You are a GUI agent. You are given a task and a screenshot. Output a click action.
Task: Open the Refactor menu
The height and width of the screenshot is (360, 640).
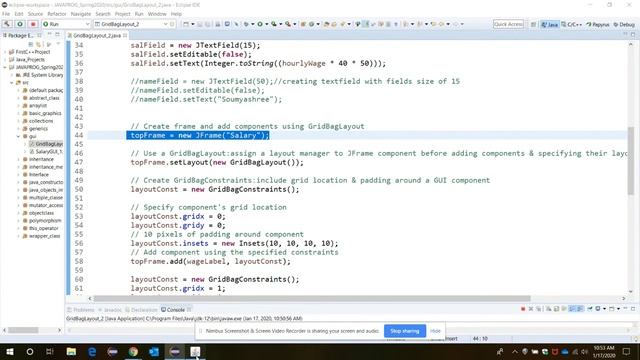(57, 14)
